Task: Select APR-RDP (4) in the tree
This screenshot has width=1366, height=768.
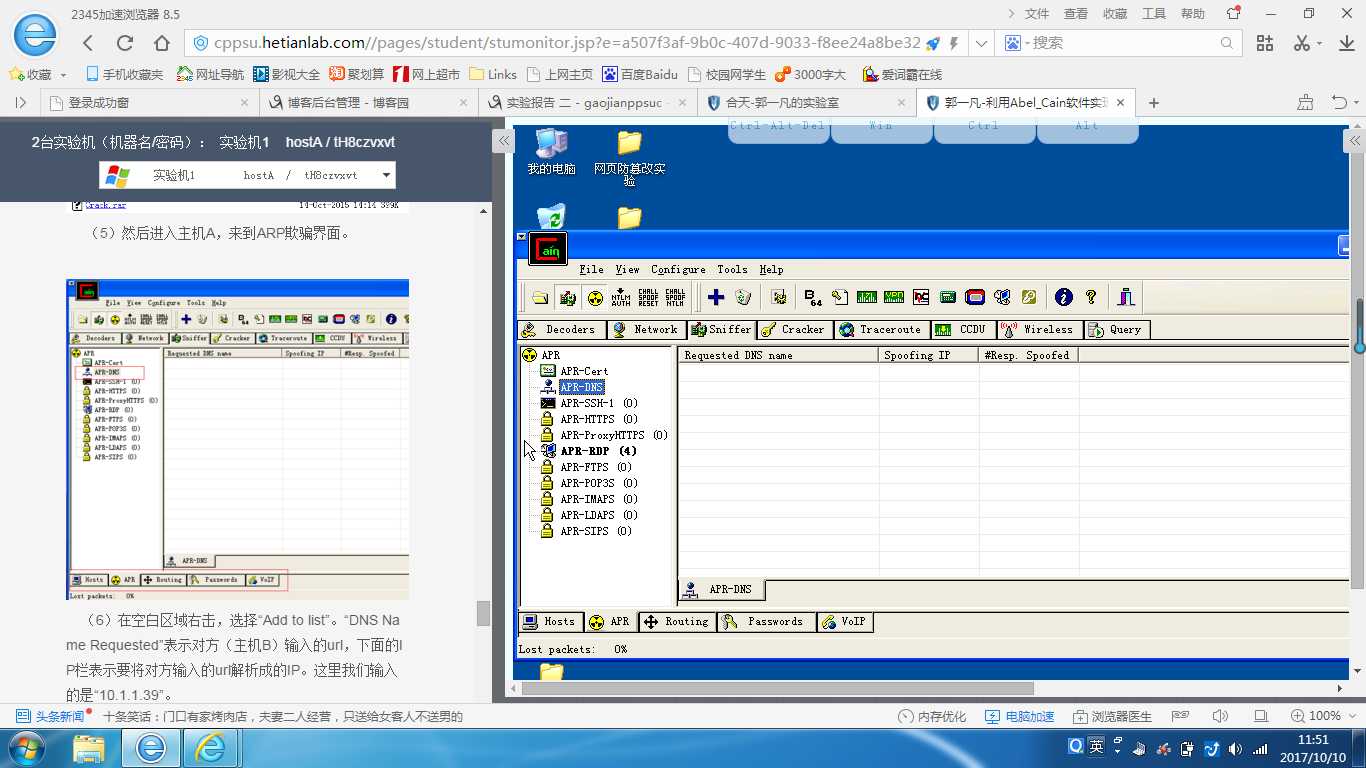Action: (598, 451)
